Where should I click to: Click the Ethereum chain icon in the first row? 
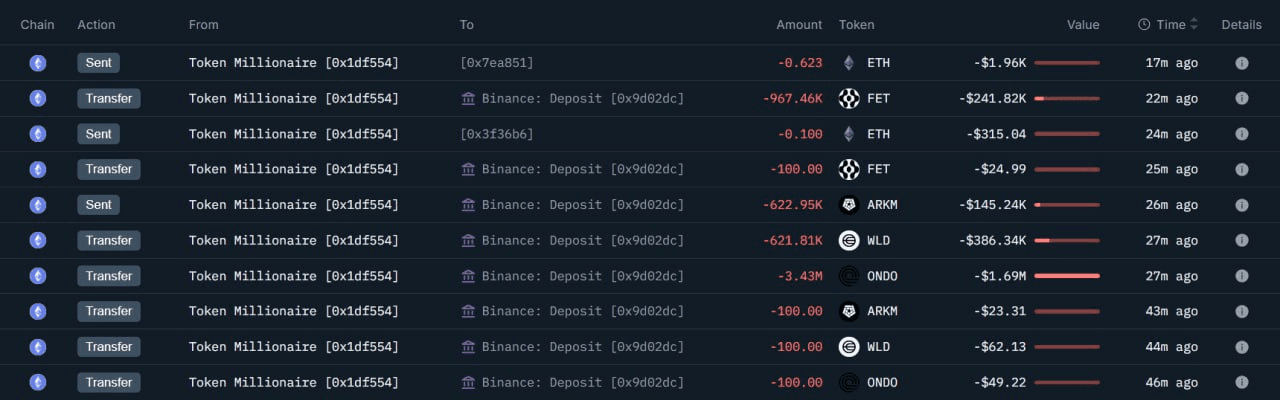coord(38,63)
